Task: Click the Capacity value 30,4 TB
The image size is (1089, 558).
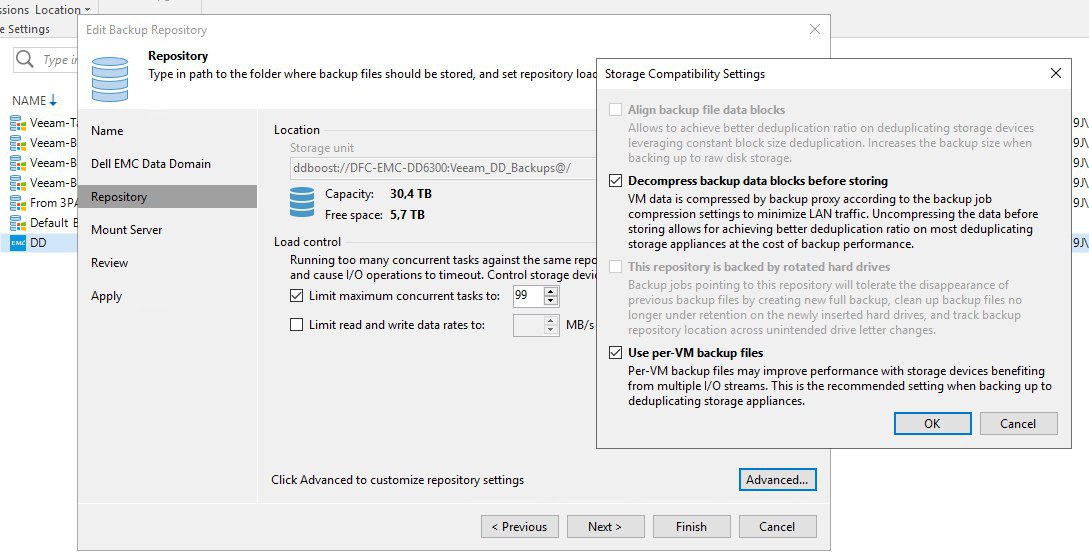Action: click(x=410, y=194)
